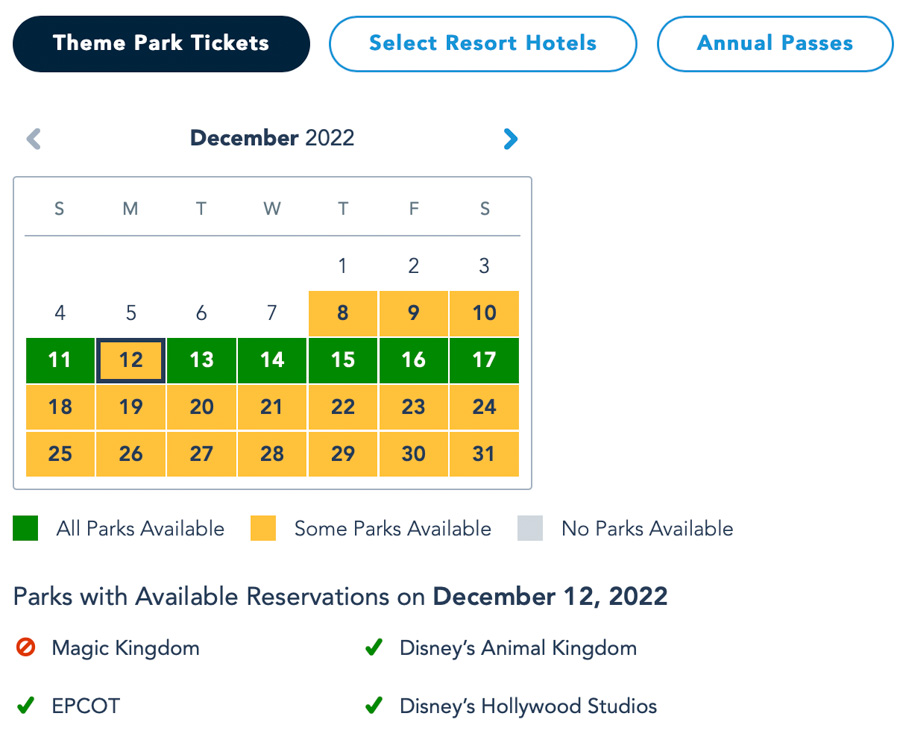Pick December 25 on the calendar
Image resolution: width=900 pixels, height=731 pixels.
coord(60,454)
